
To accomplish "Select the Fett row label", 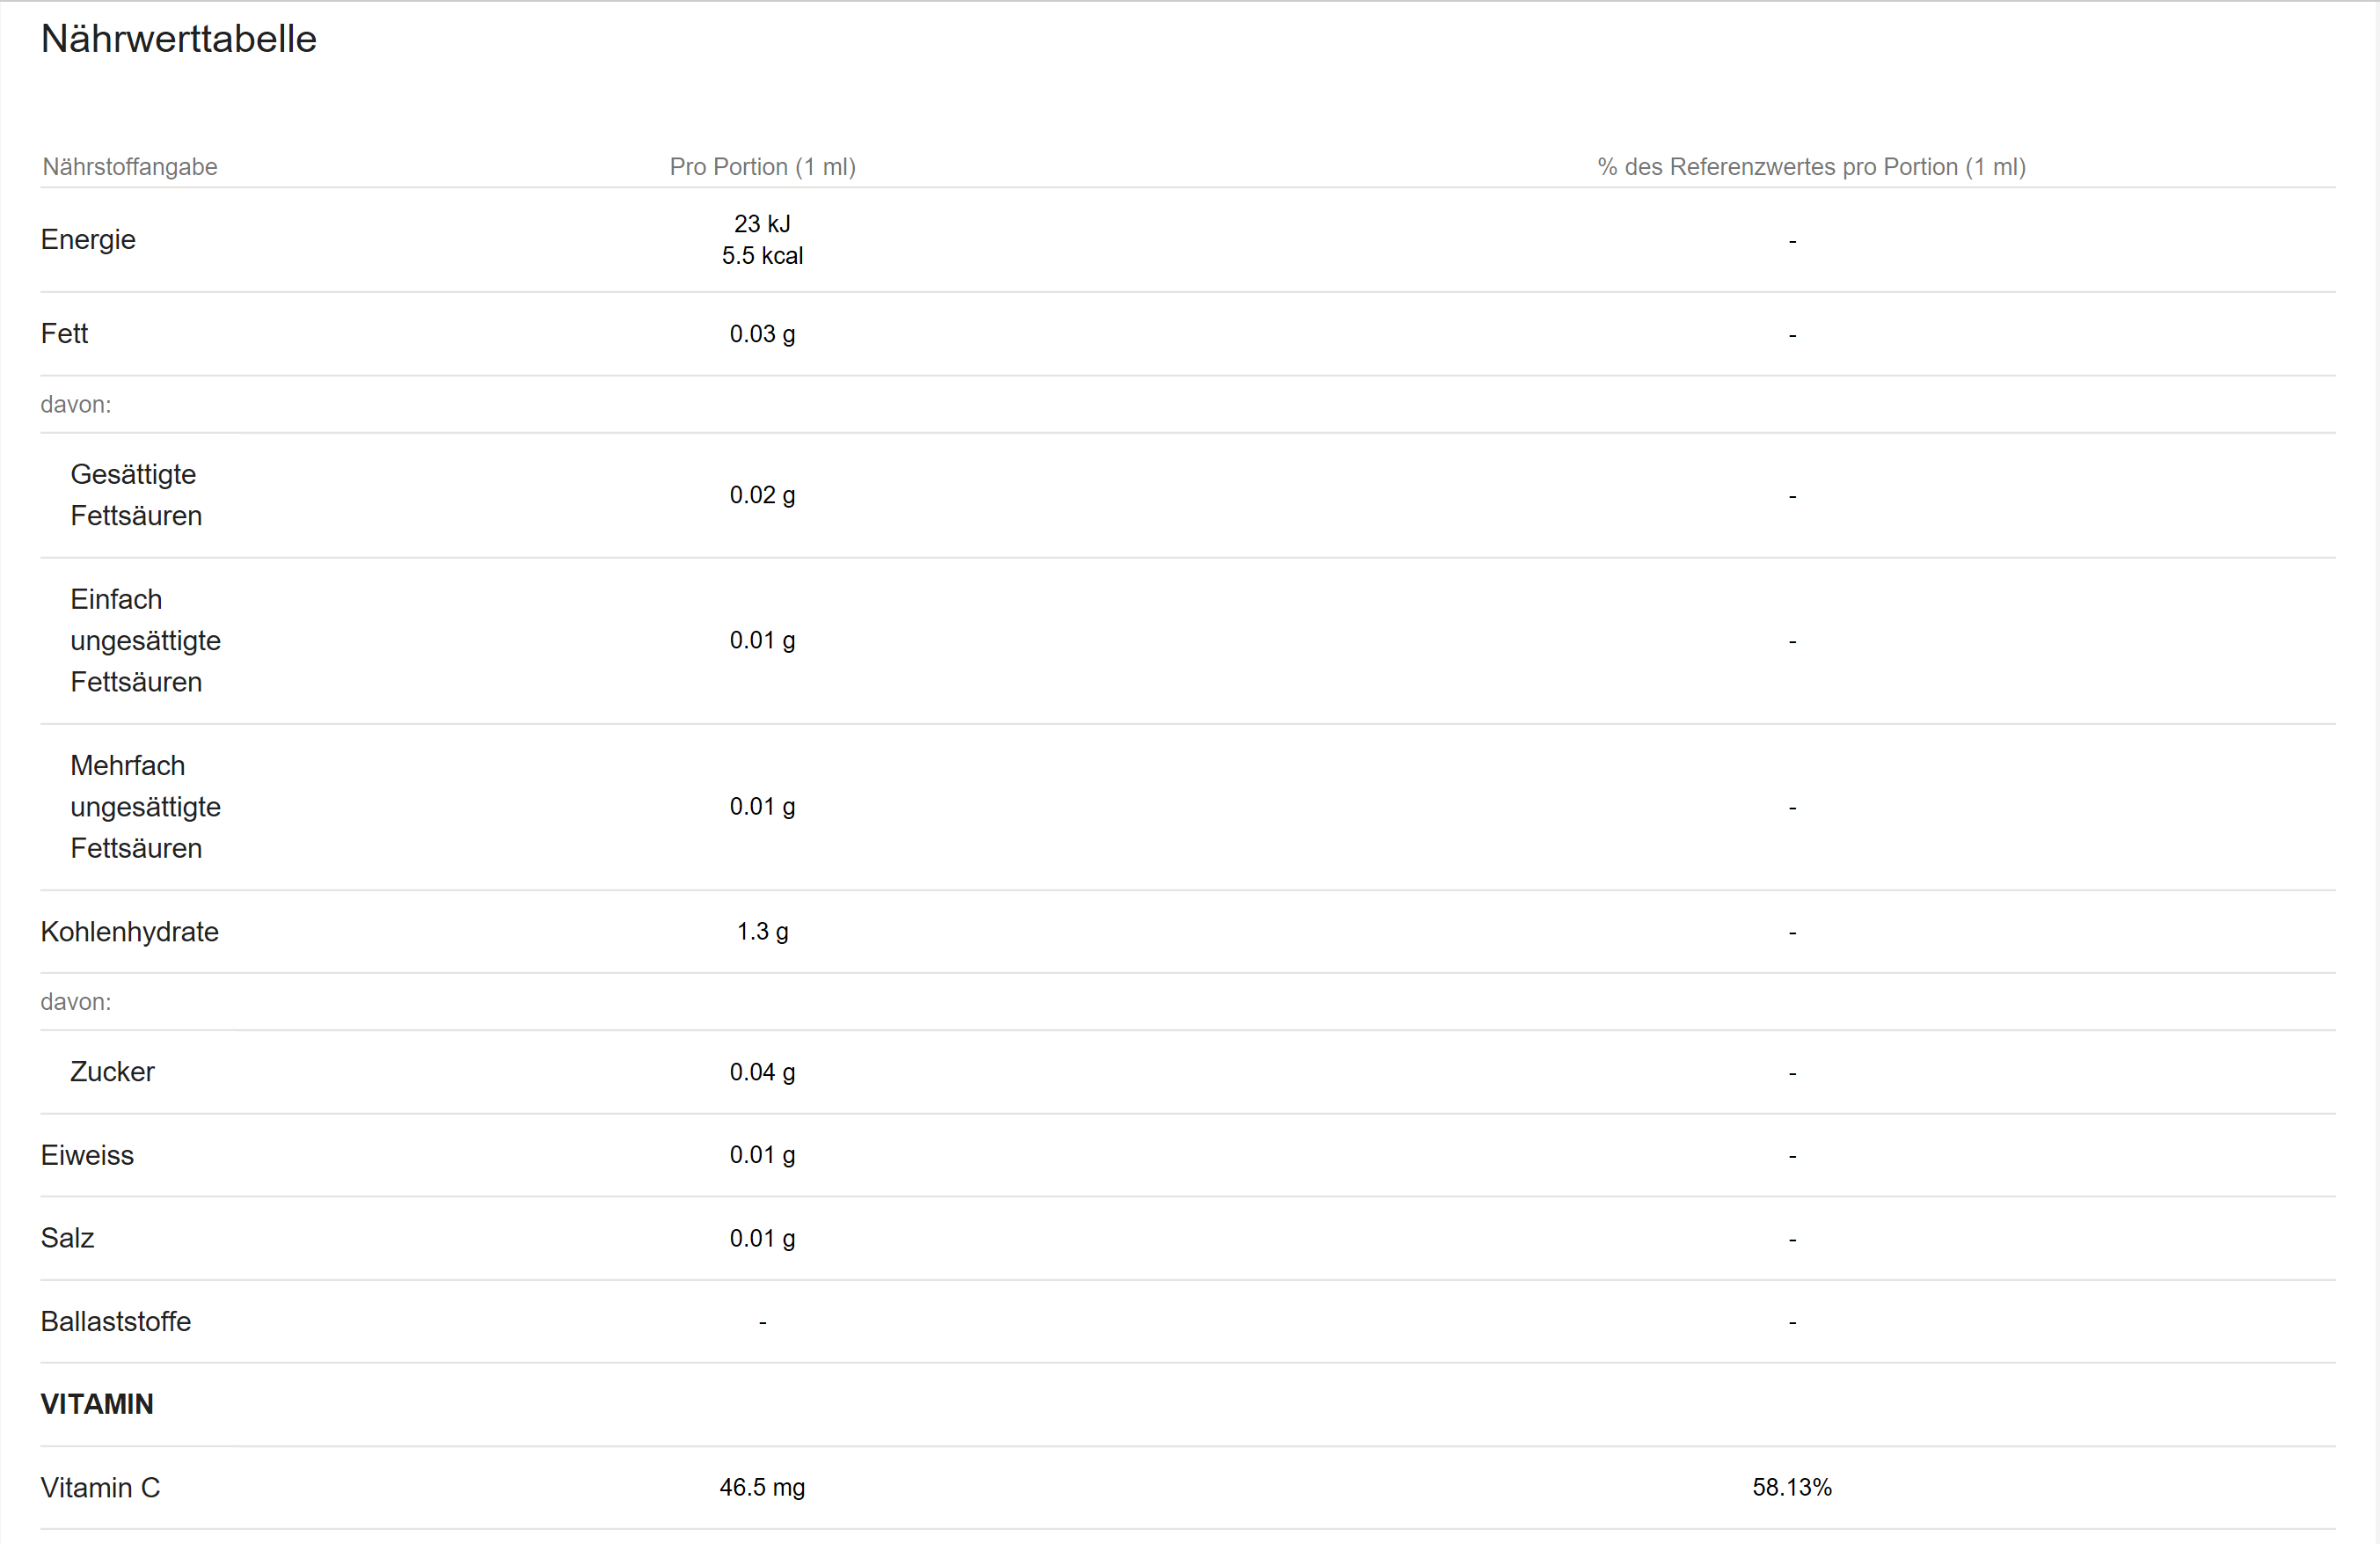I will point(64,334).
